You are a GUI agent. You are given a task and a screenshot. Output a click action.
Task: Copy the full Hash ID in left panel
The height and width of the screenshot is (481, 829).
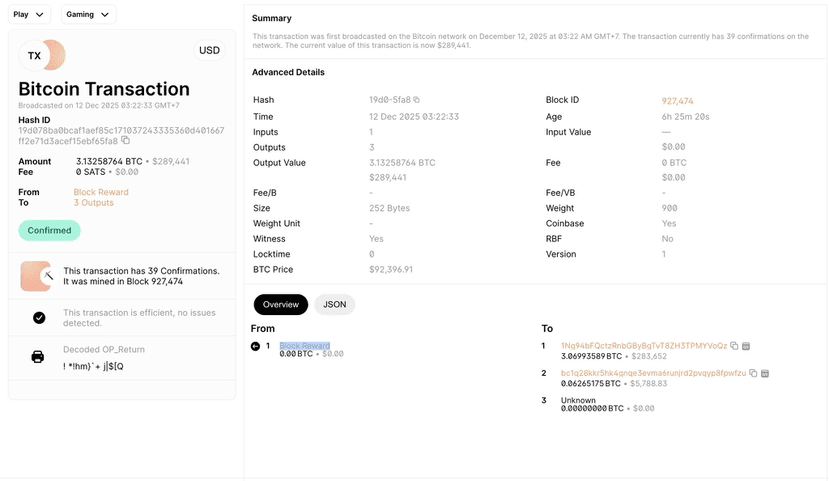point(125,141)
